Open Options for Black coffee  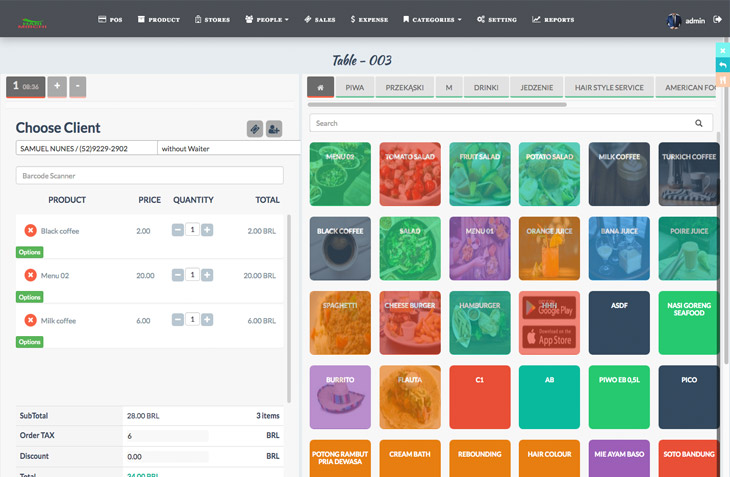pyautogui.click(x=30, y=252)
